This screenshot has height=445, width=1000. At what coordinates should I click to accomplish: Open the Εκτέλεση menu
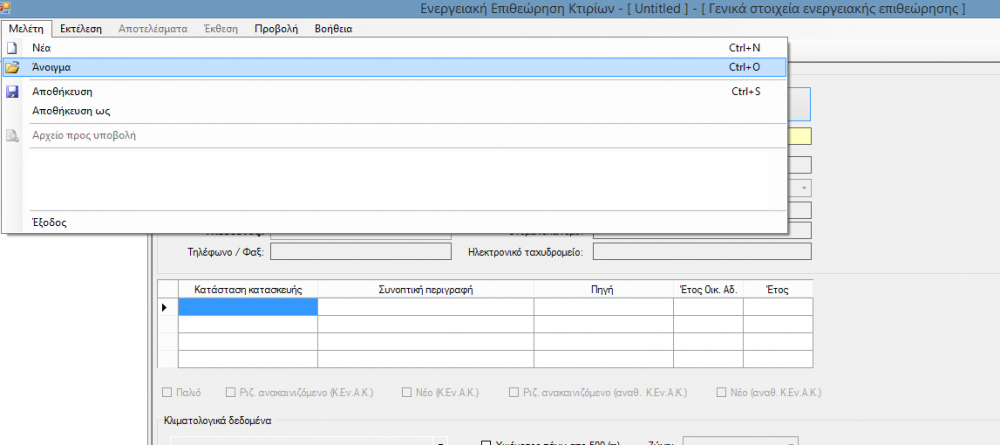pyautogui.click(x=81, y=29)
